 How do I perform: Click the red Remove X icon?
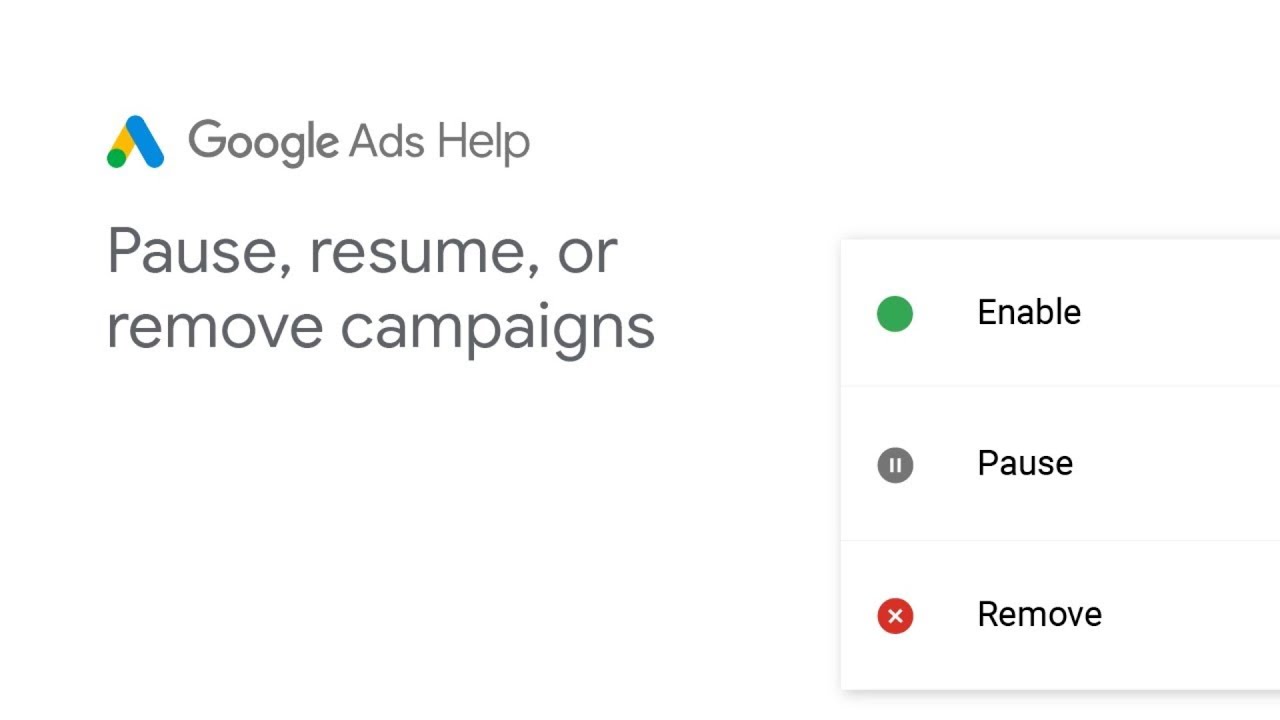coord(895,616)
